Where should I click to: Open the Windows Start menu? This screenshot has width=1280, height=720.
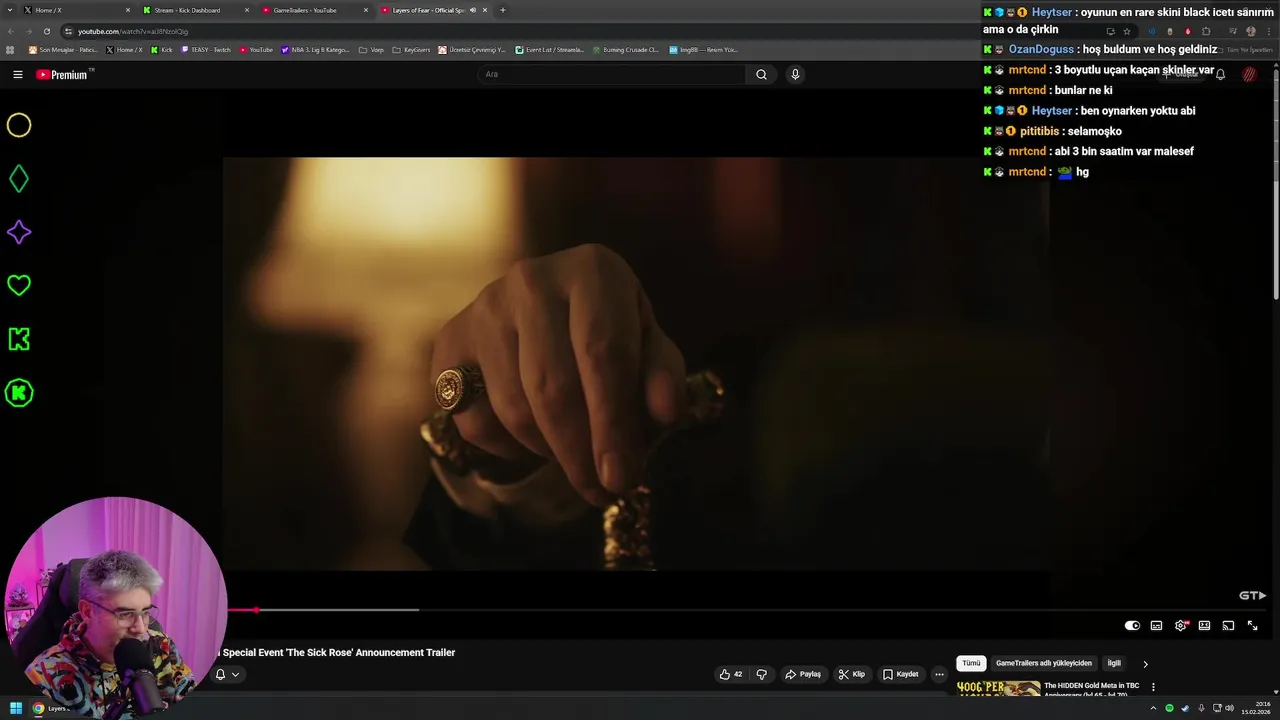coord(16,708)
